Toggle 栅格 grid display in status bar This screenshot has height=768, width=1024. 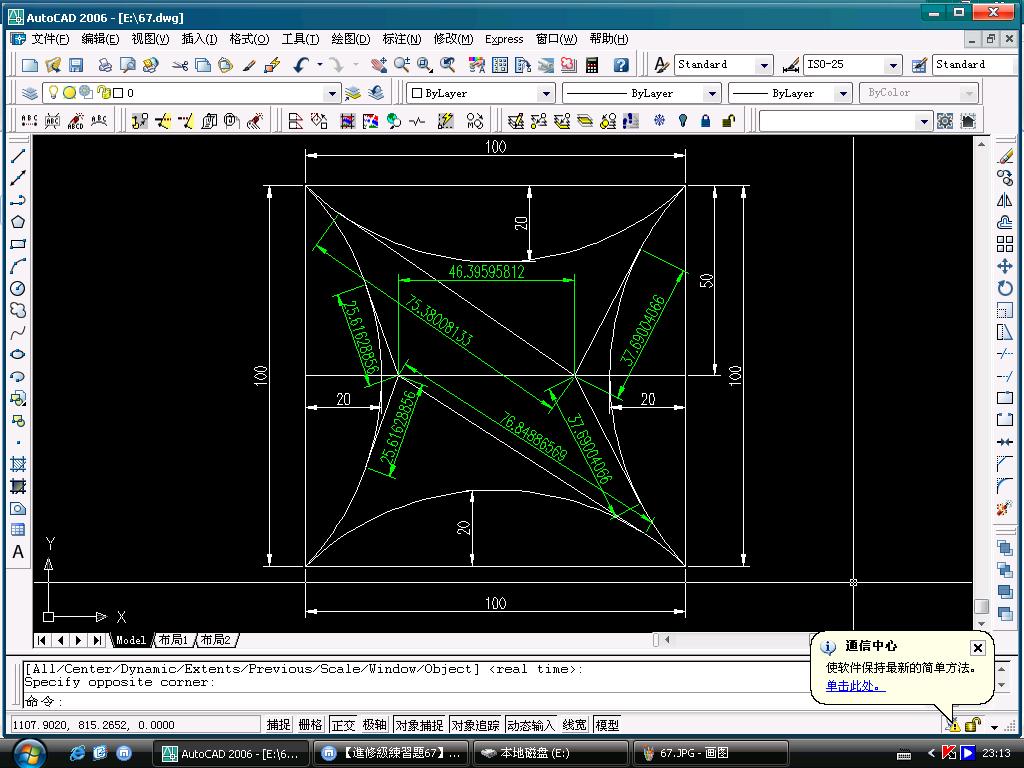pos(310,725)
